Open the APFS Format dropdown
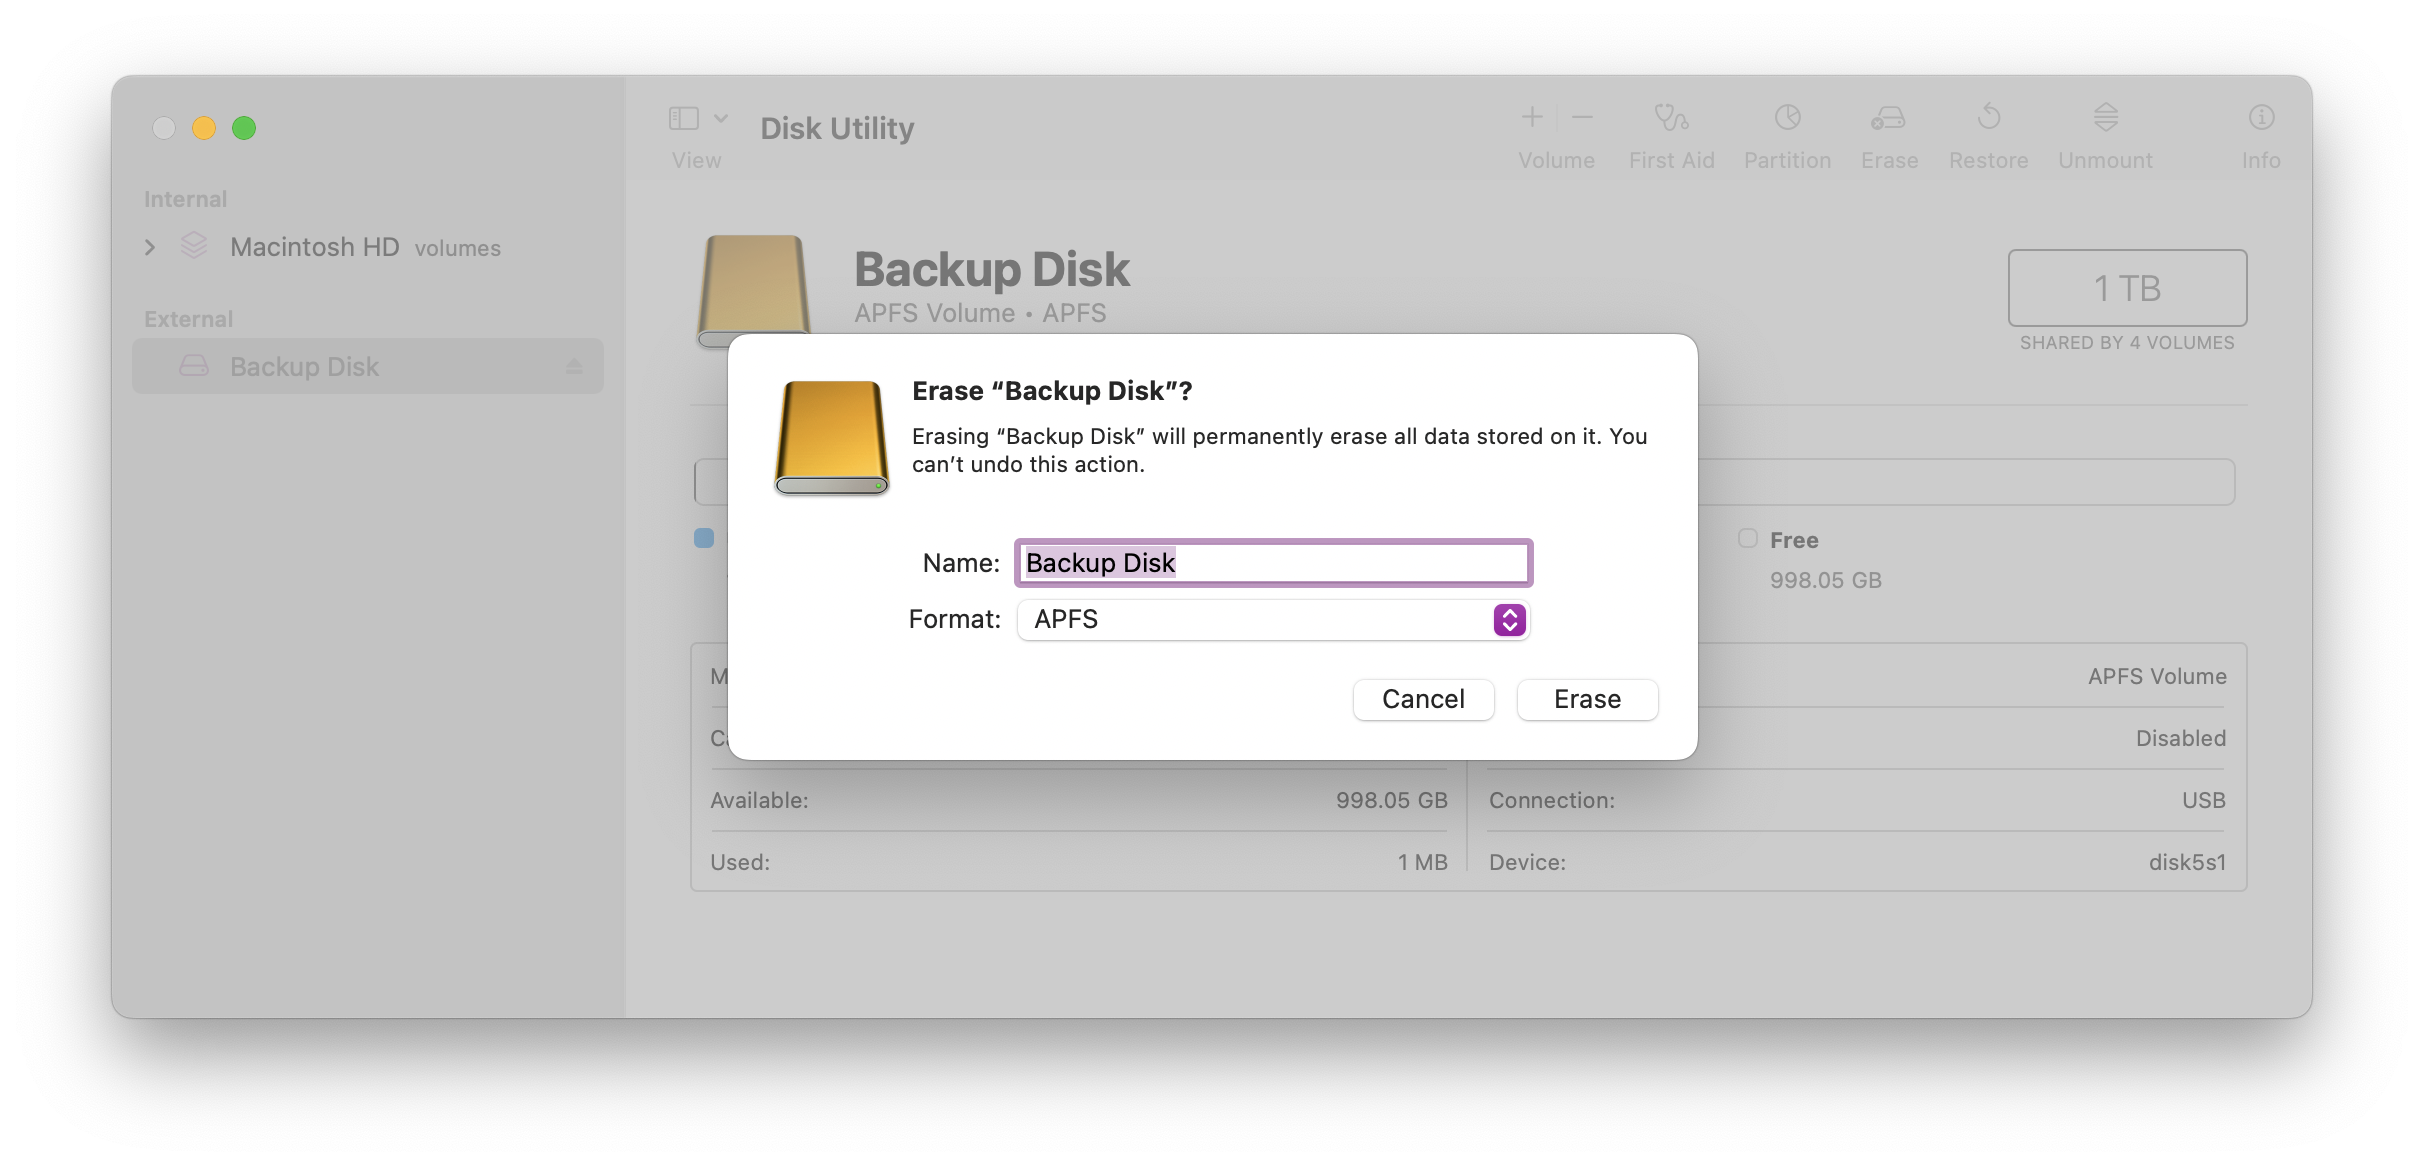2424x1166 pixels. [x=1273, y=620]
